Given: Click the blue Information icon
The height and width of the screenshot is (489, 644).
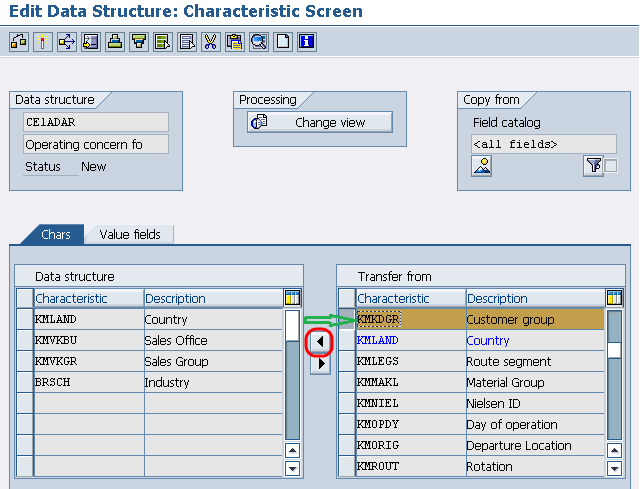Looking at the screenshot, I should click(307, 42).
